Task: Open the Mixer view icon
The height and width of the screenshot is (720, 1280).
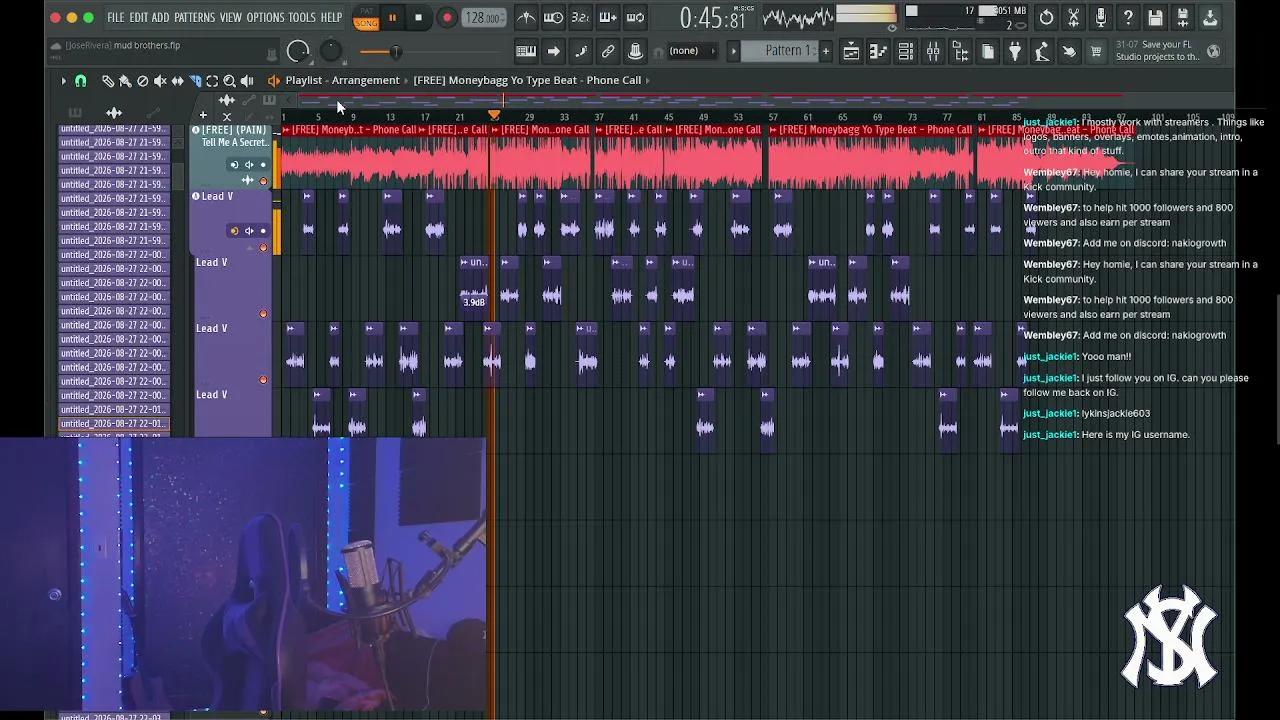Action: click(933, 52)
